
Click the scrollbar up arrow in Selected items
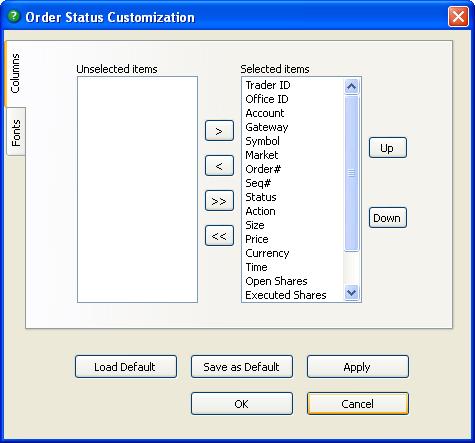[x=351, y=87]
